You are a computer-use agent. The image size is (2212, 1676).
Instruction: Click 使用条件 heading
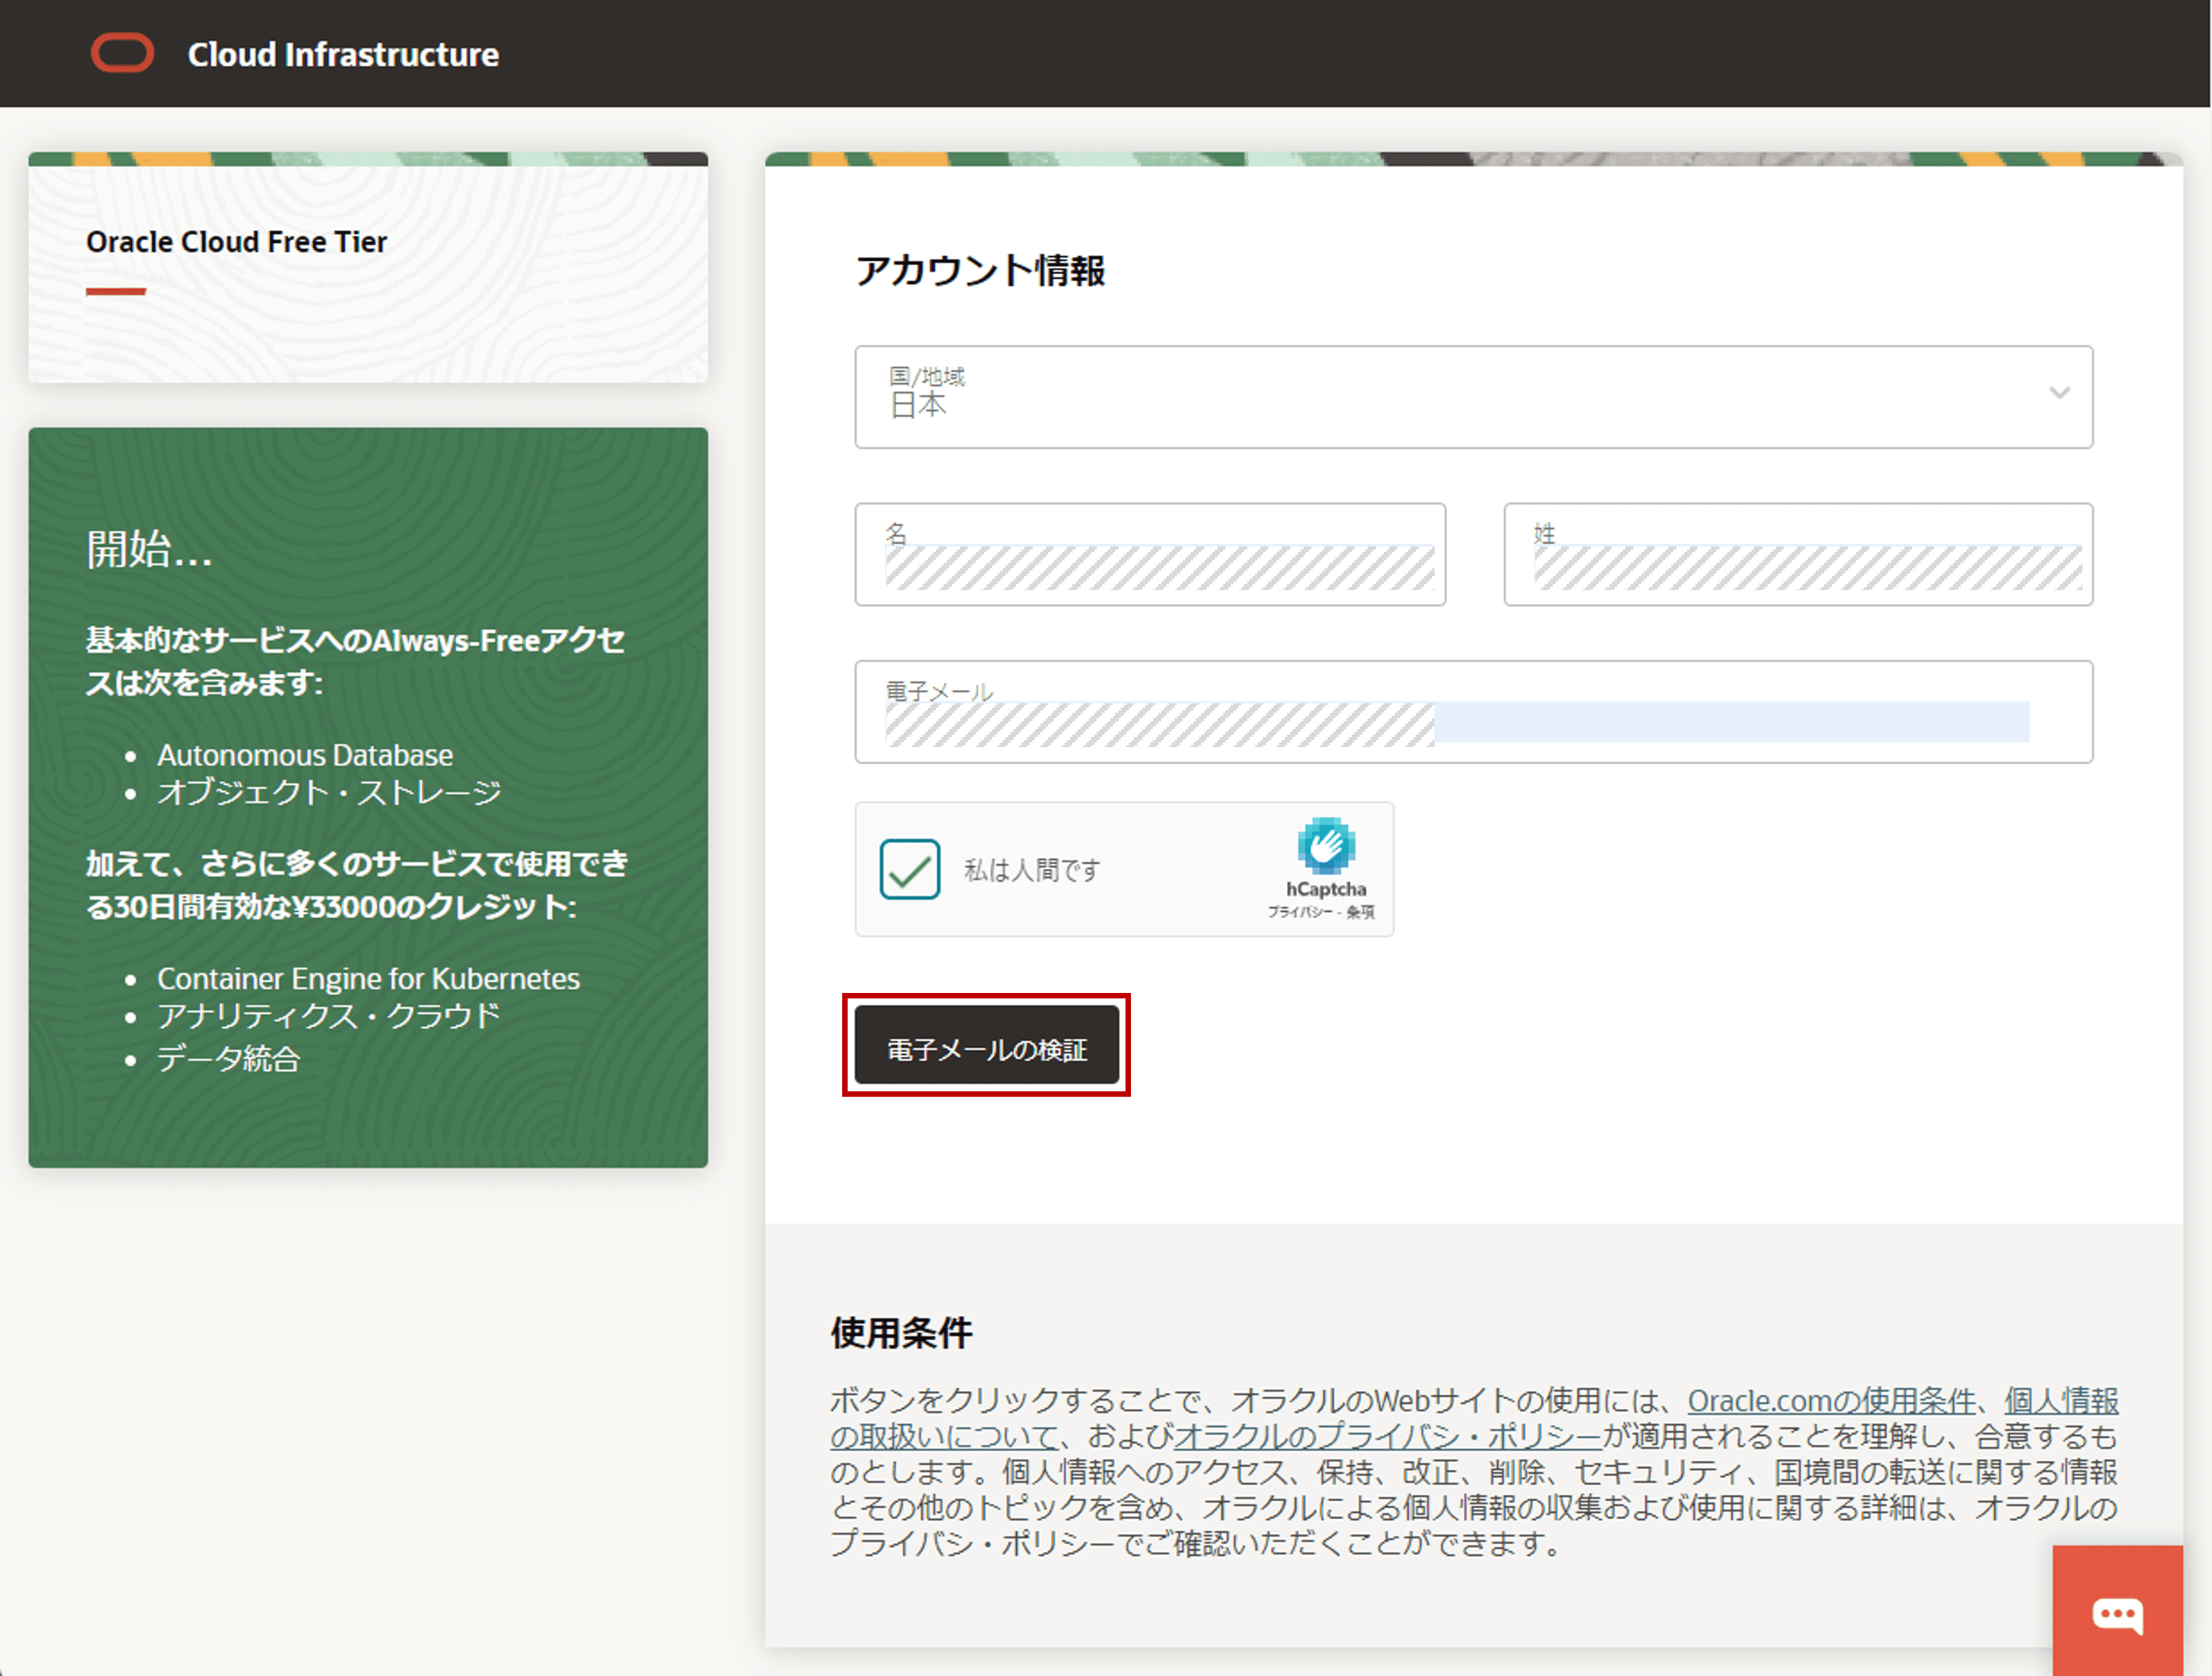click(x=901, y=1332)
